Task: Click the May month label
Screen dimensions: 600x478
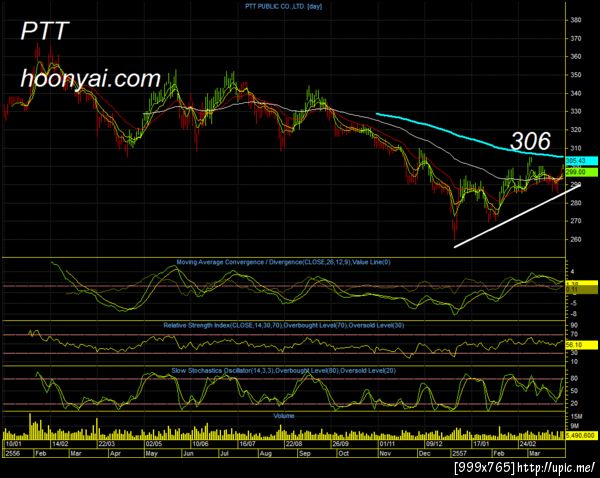Action: 152,454
